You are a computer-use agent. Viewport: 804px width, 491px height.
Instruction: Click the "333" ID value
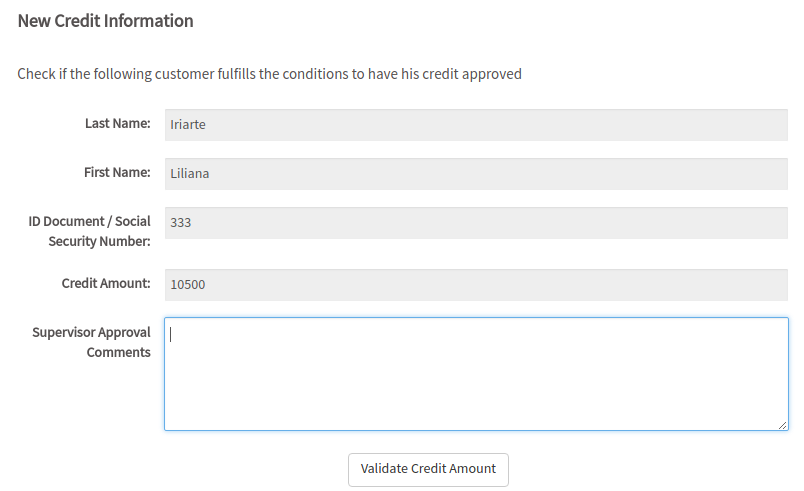coord(181,223)
